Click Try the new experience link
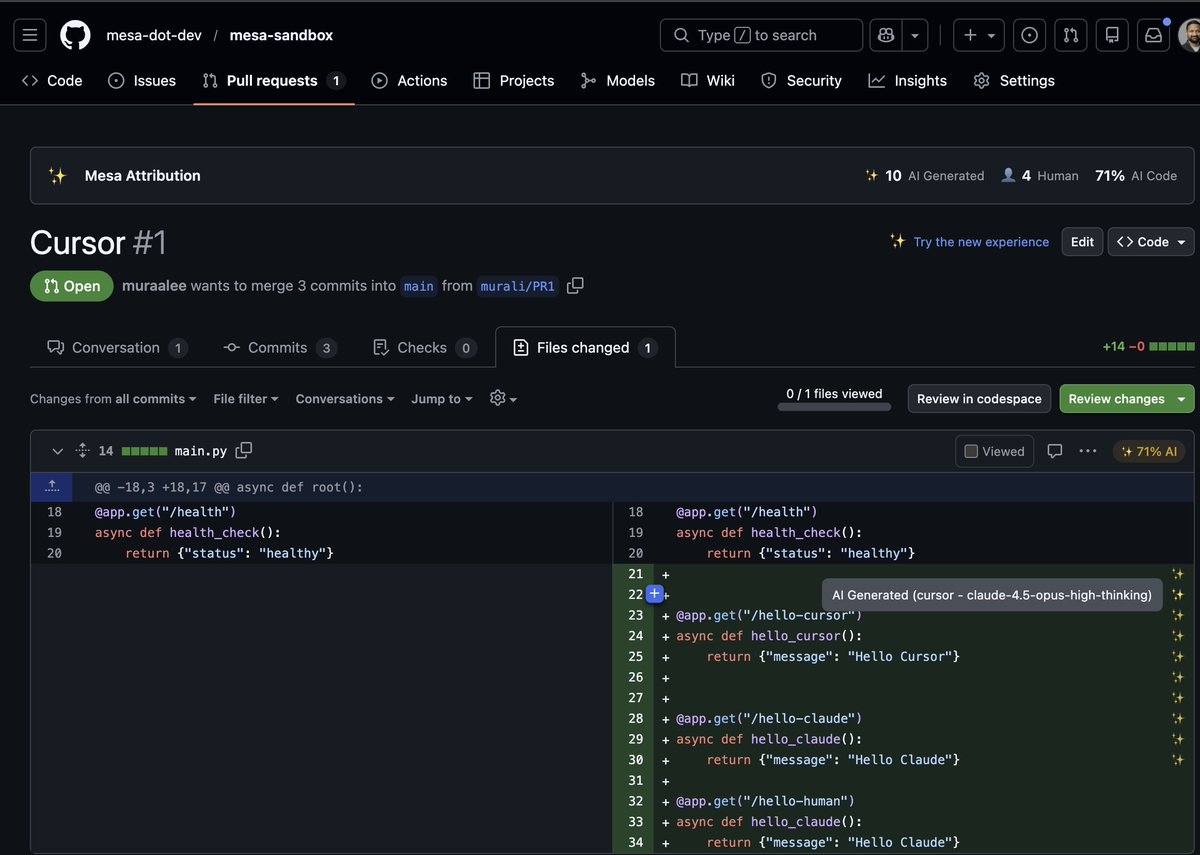1200x855 pixels. [x=981, y=242]
